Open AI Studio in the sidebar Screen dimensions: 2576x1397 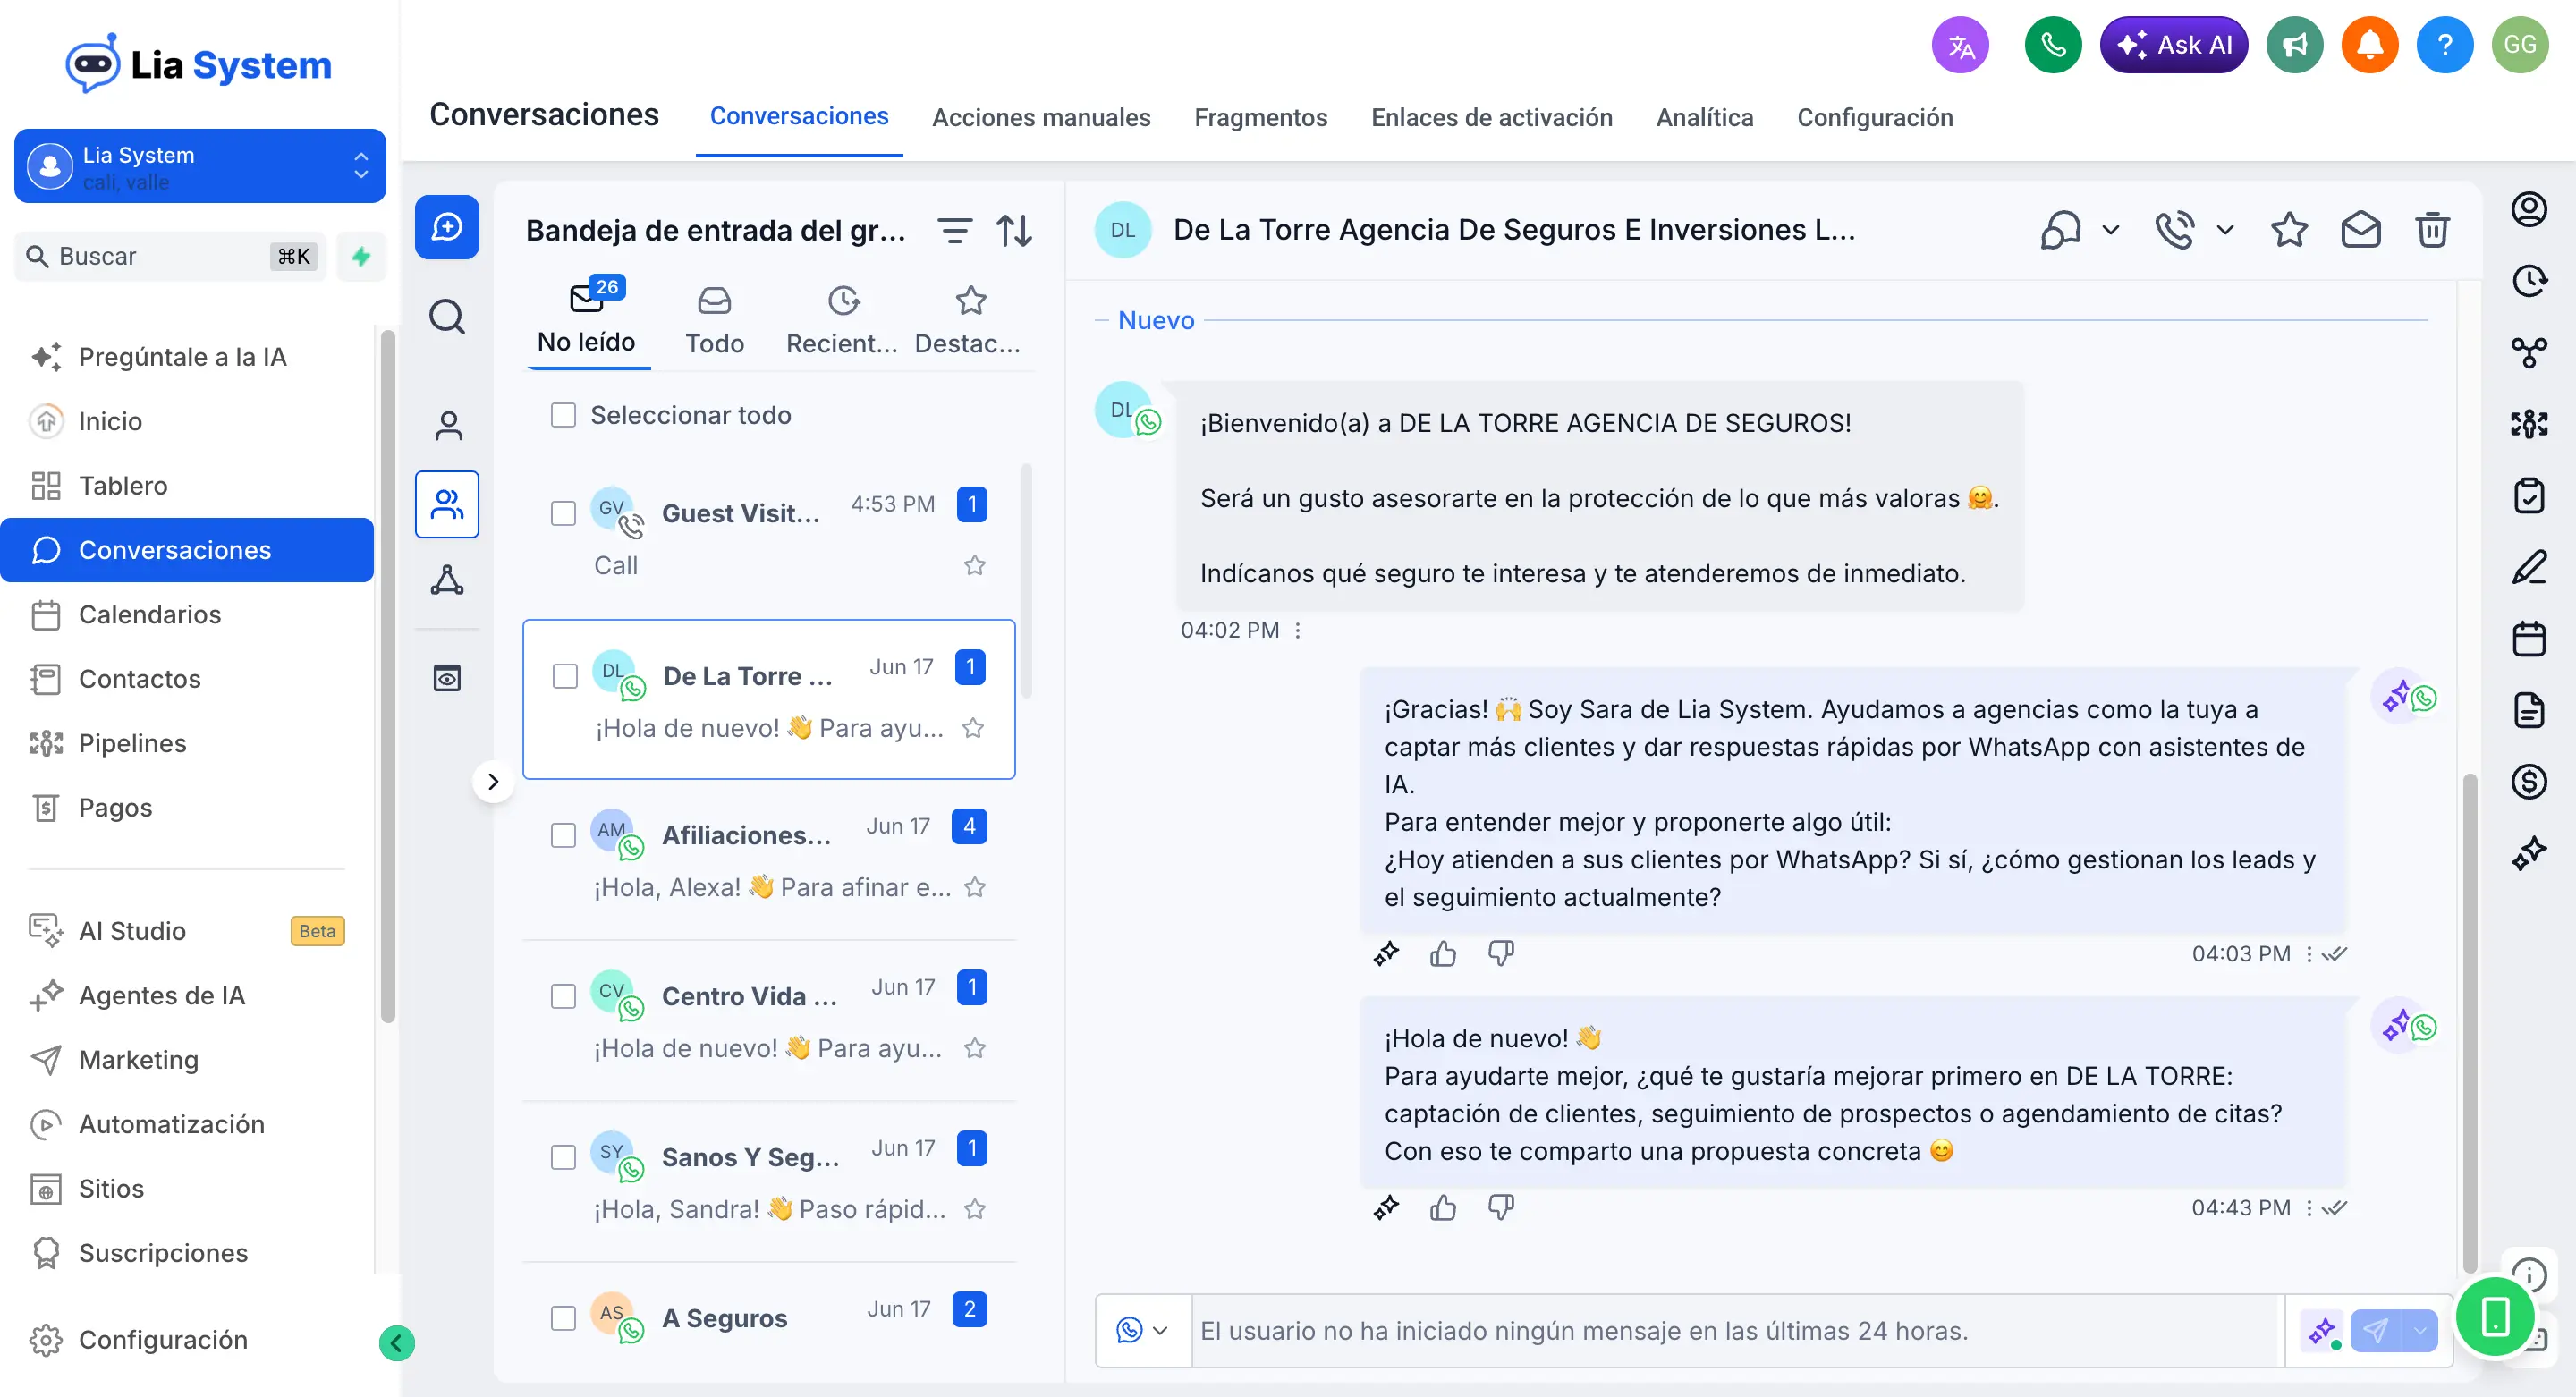pyautogui.click(x=187, y=931)
